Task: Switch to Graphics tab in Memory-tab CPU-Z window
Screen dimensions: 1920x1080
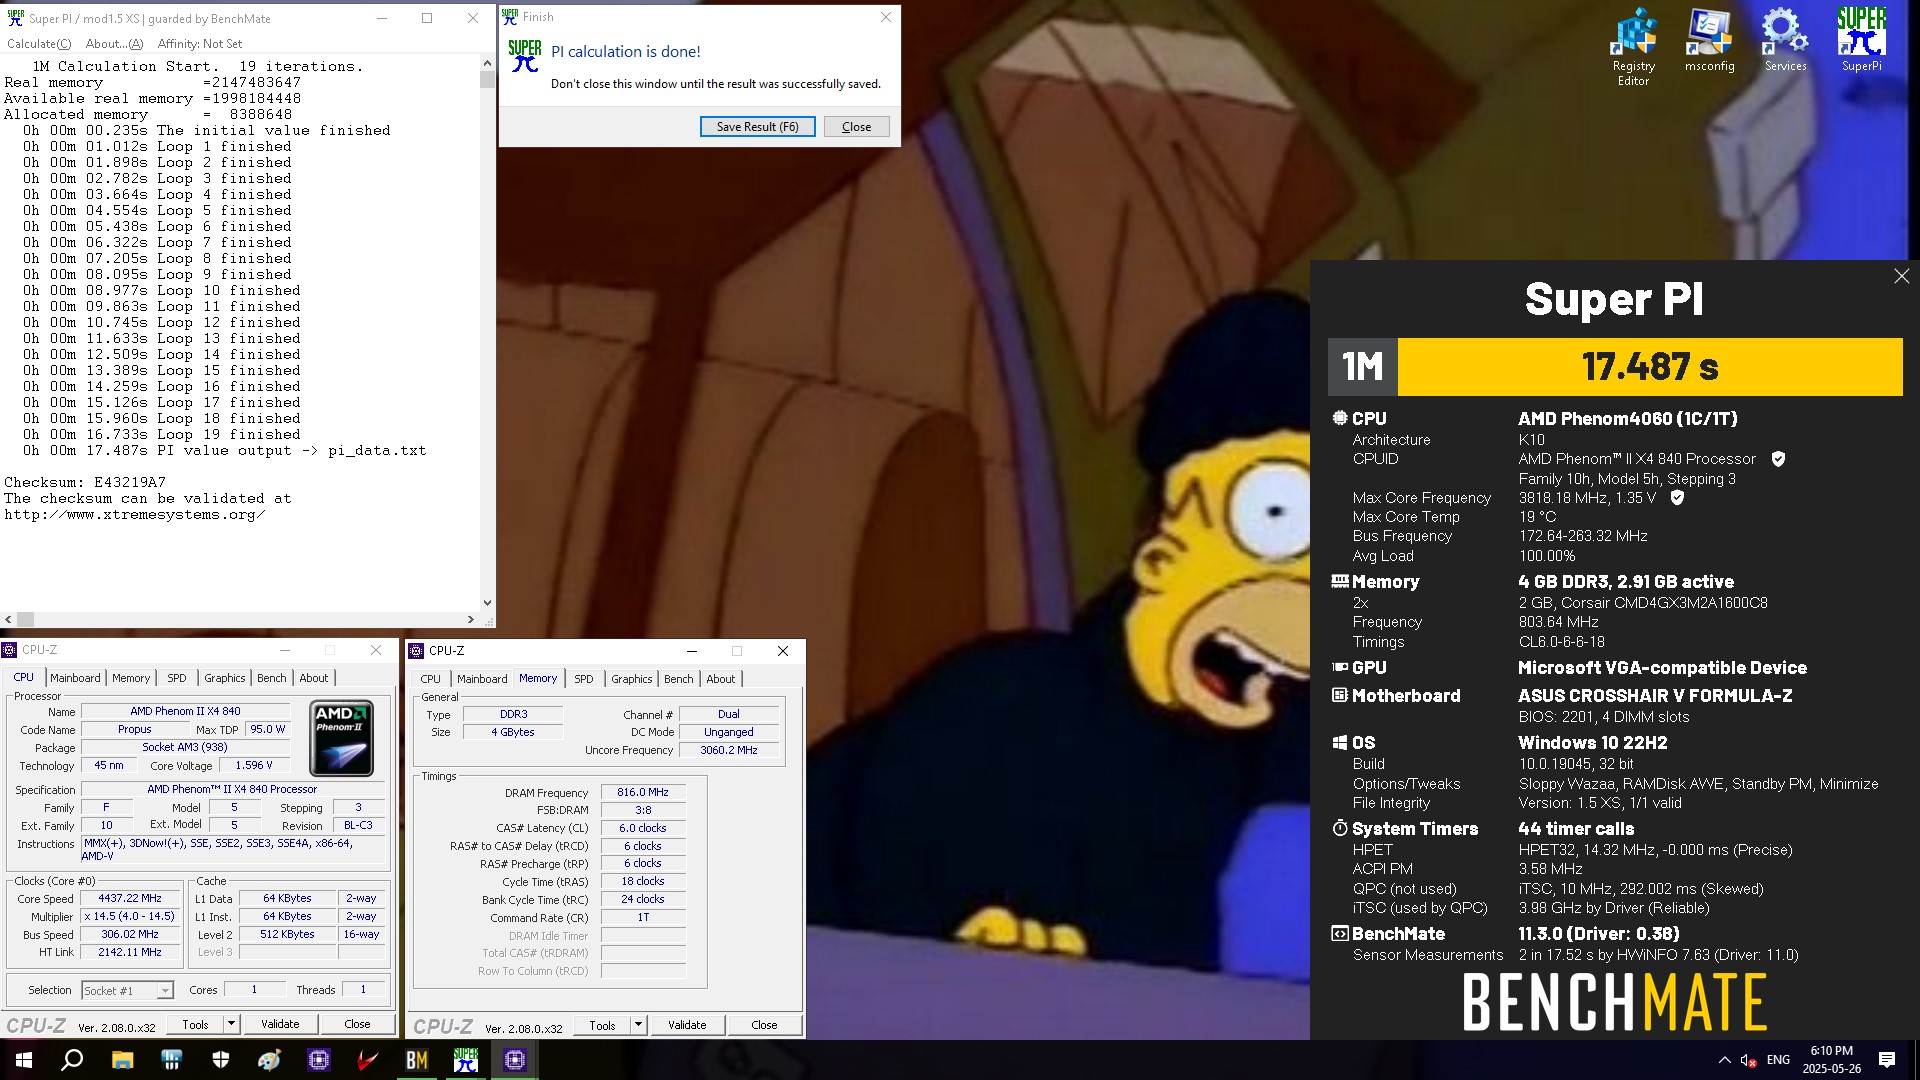Action: (631, 679)
